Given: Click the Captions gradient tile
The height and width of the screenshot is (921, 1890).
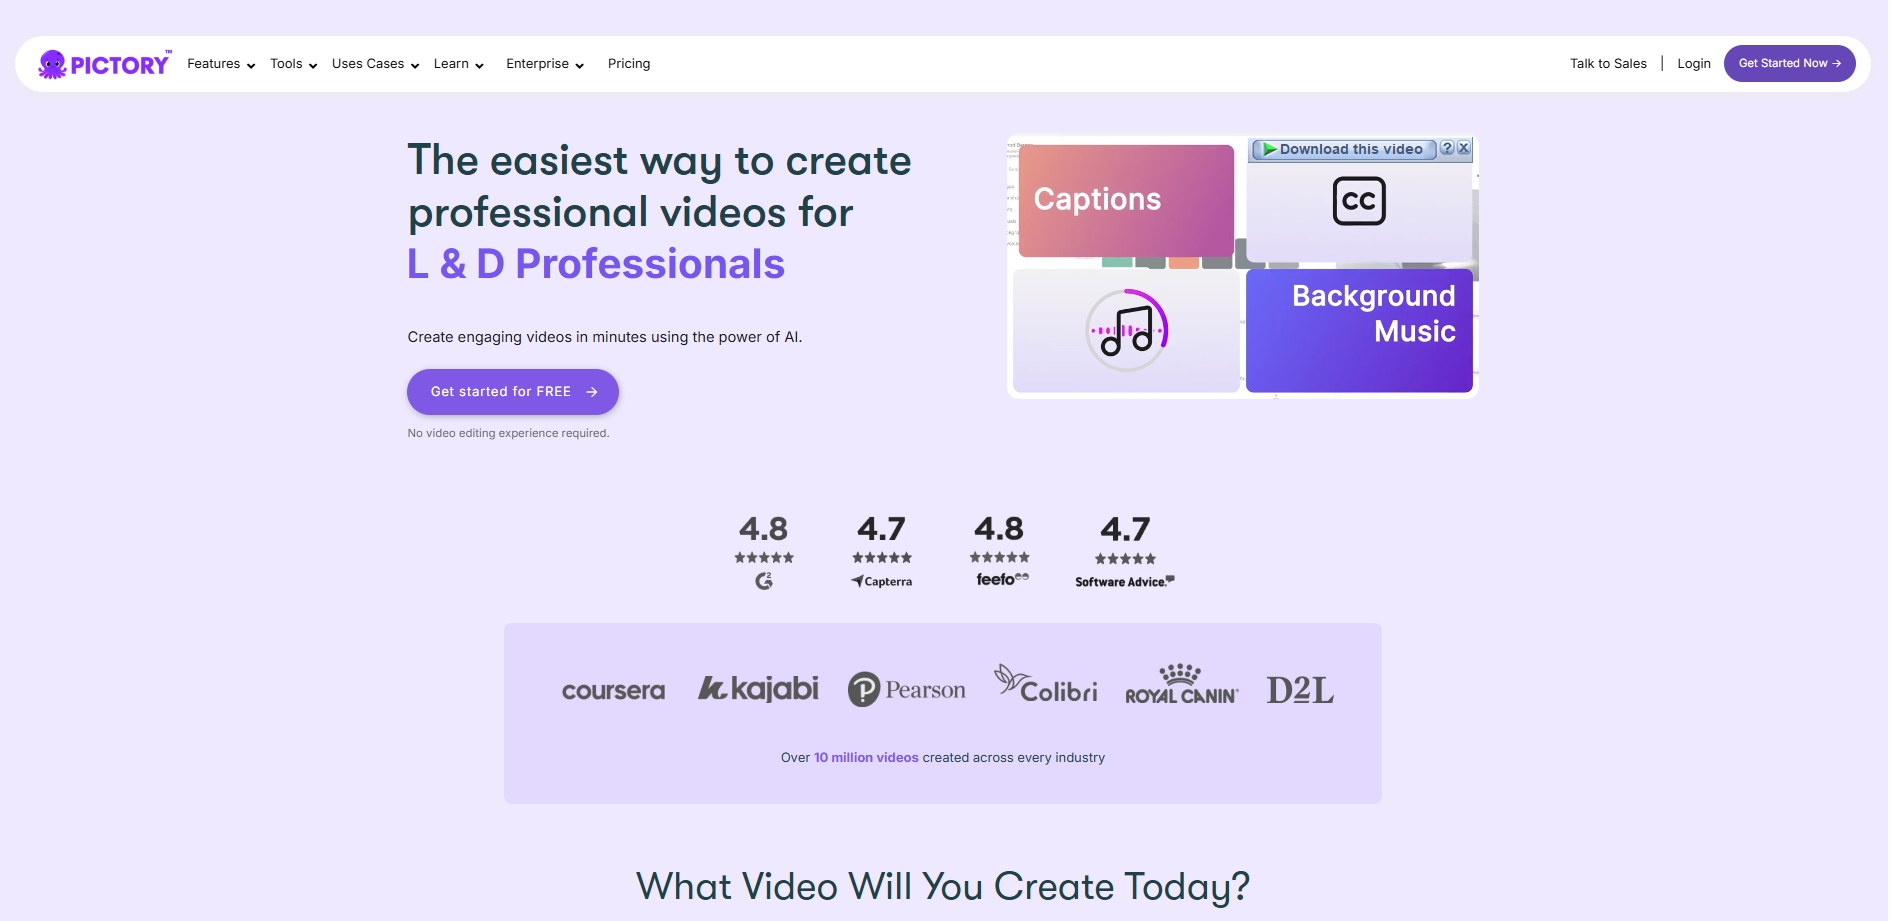Looking at the screenshot, I should (1126, 200).
